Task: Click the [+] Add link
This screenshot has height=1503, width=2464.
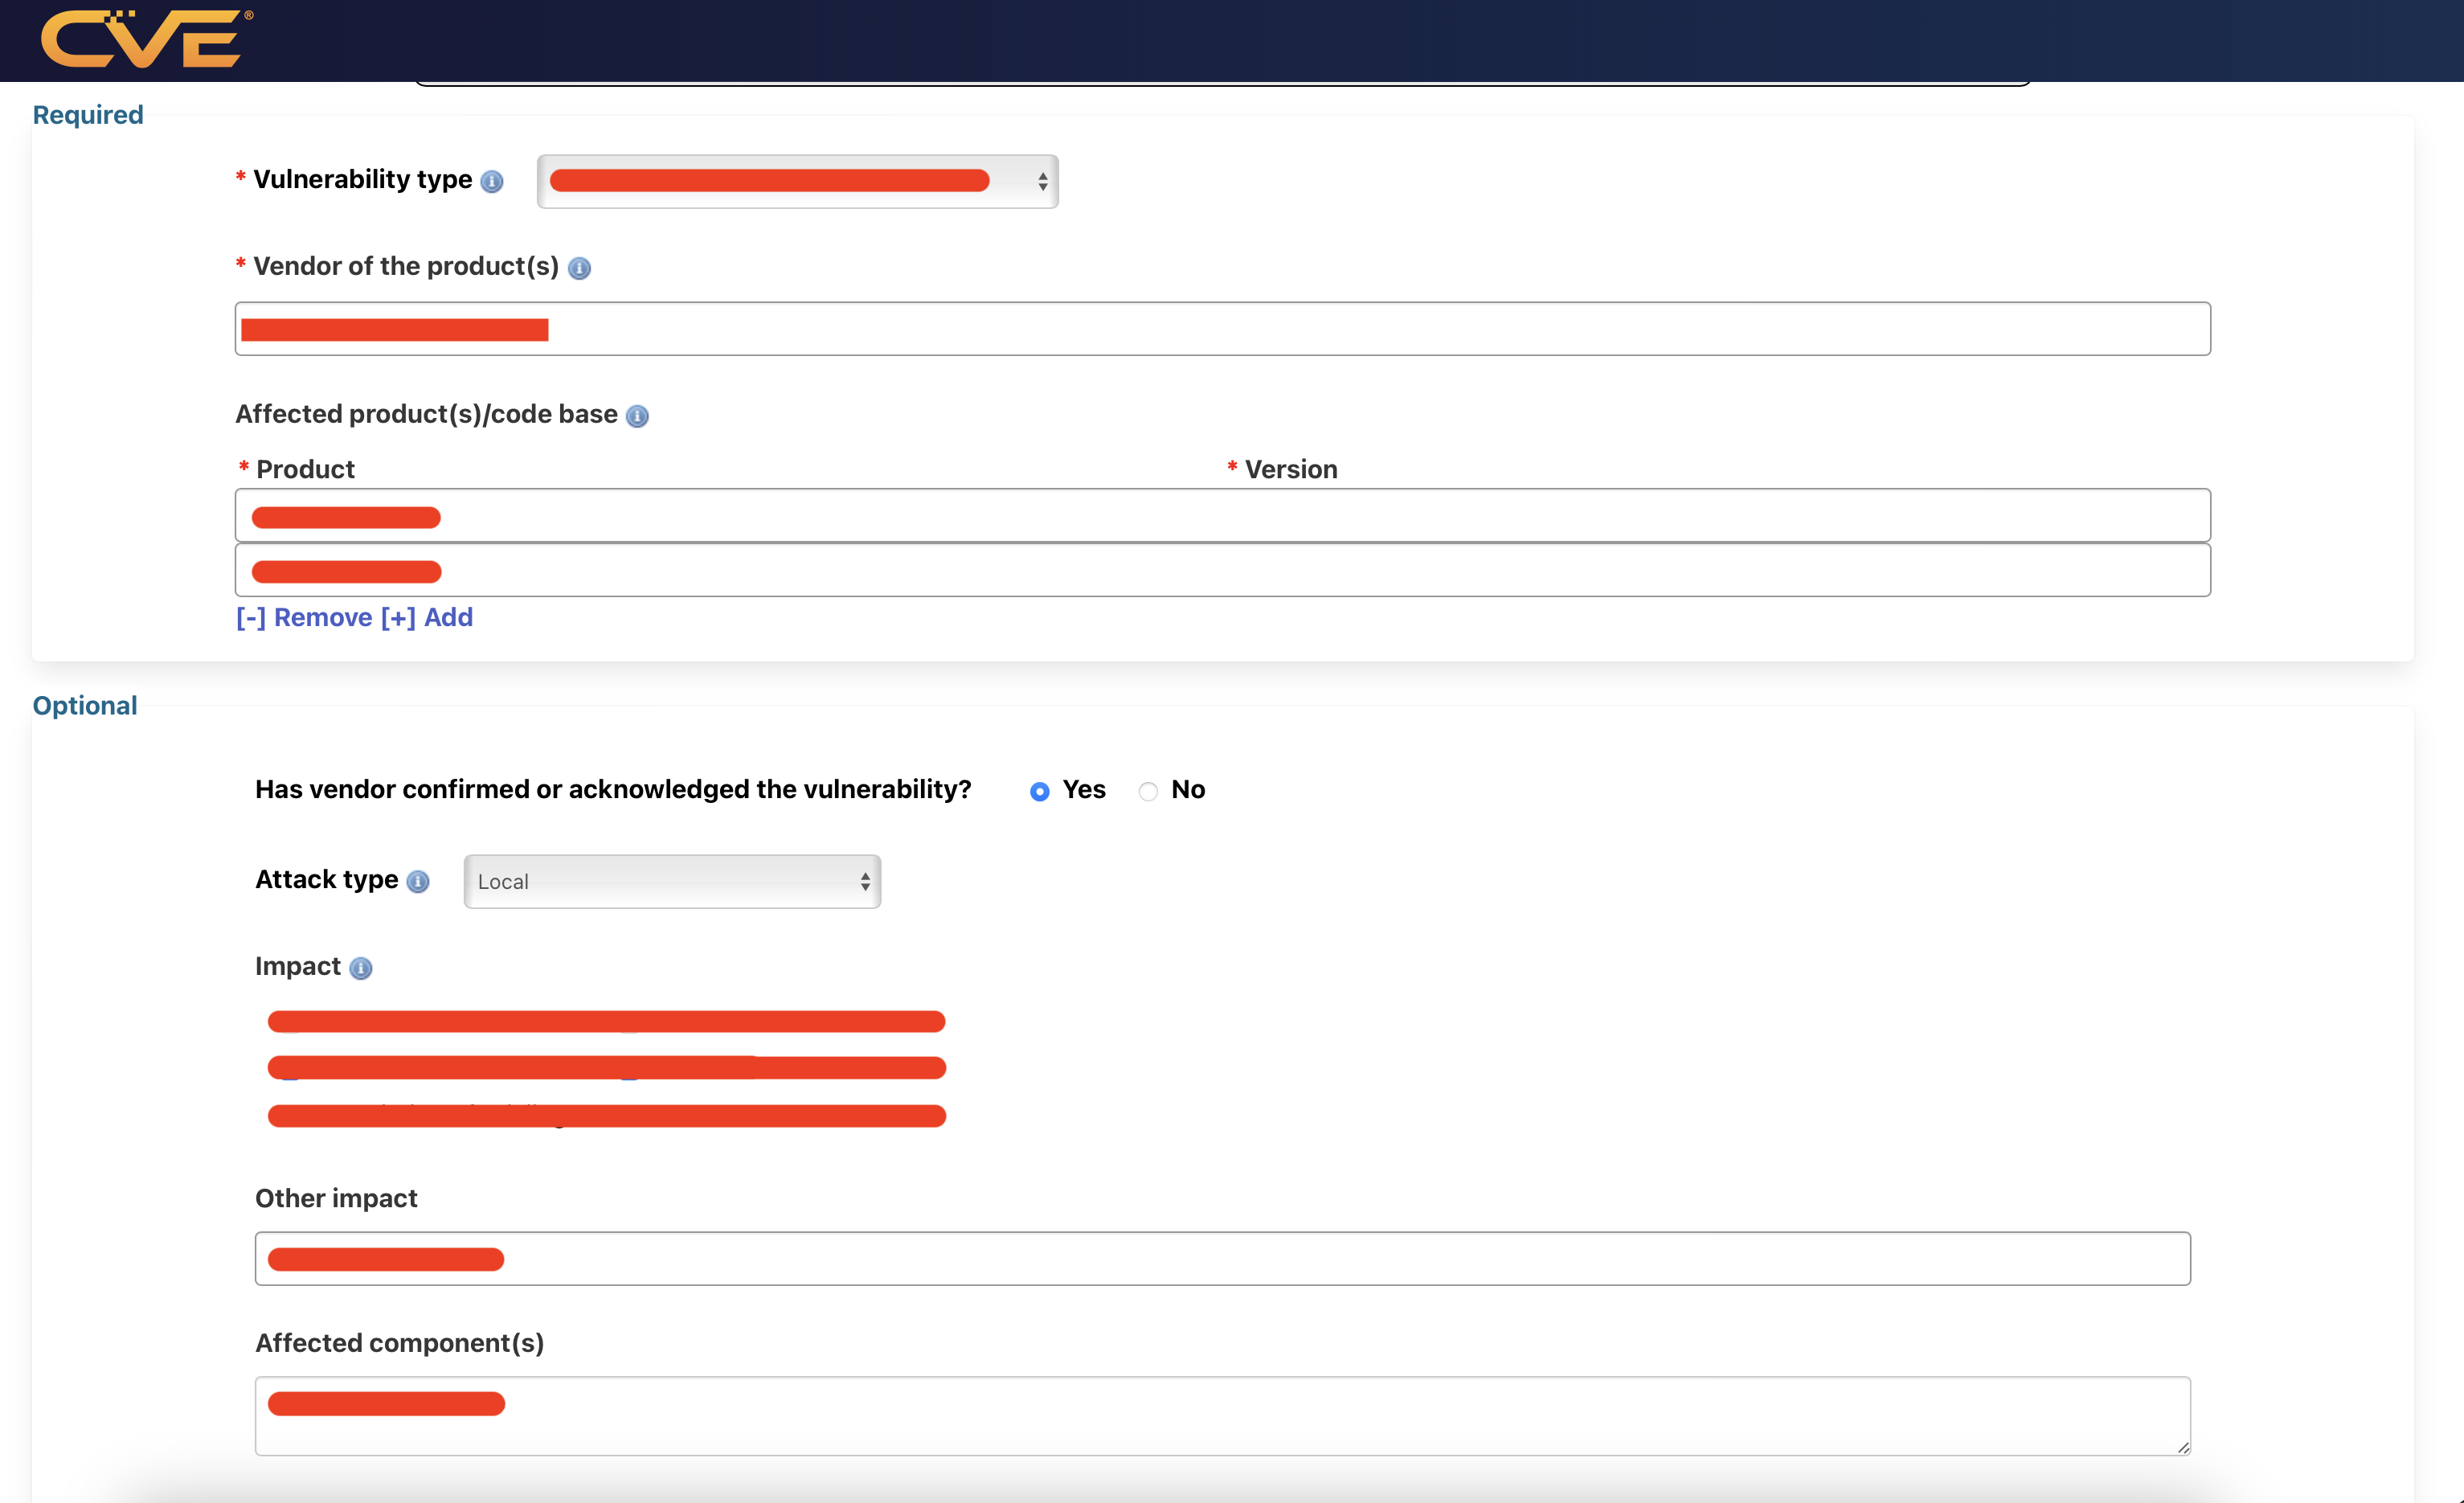Action: tap(427, 617)
